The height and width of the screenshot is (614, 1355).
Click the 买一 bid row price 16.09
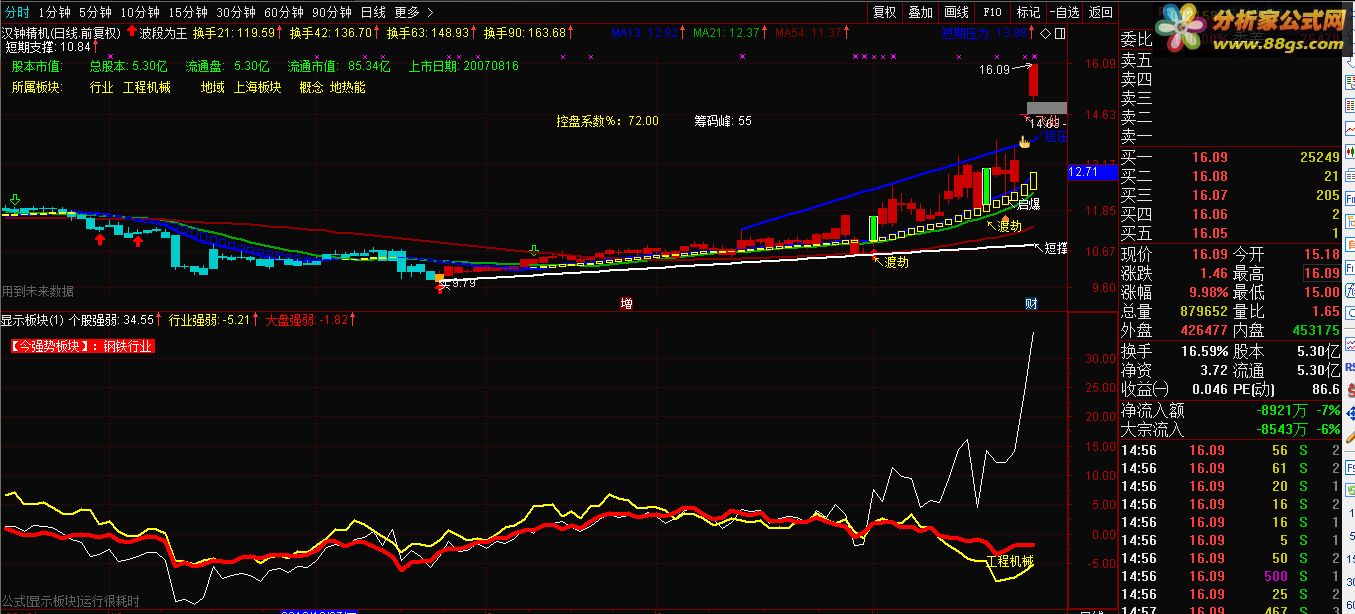1209,158
